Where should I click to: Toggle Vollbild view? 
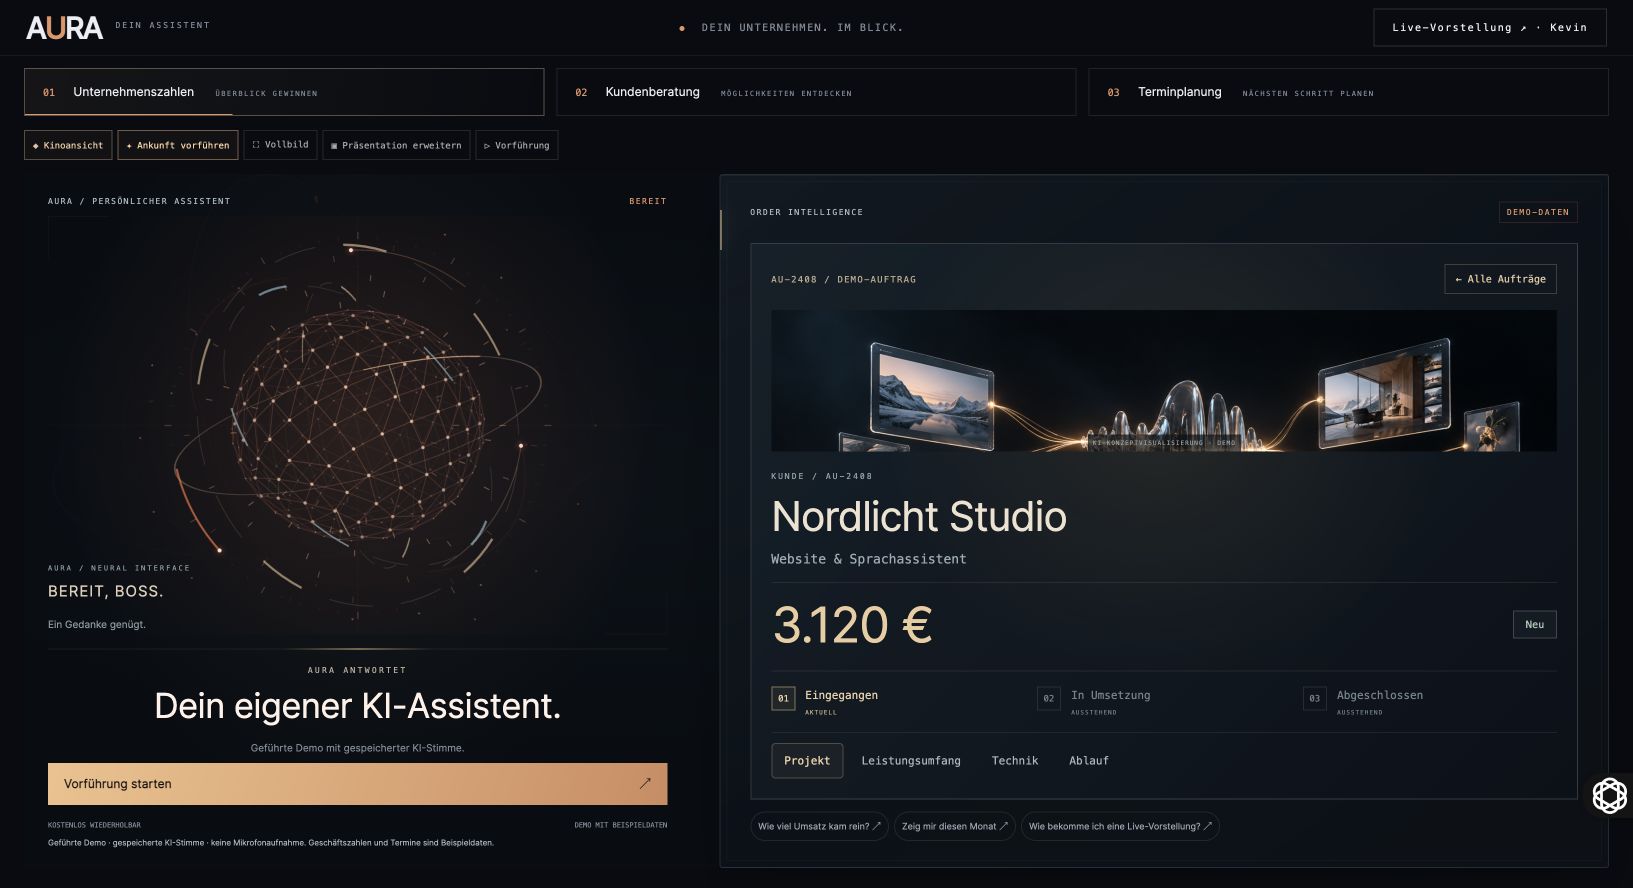point(280,145)
